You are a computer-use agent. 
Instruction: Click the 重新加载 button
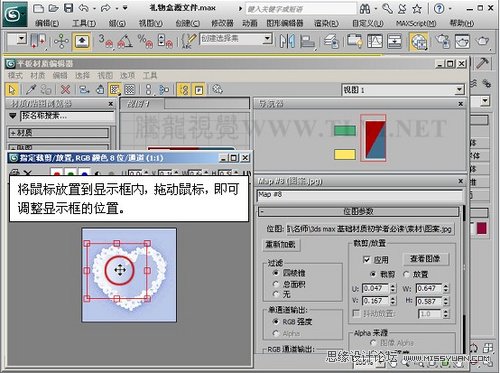click(280, 245)
